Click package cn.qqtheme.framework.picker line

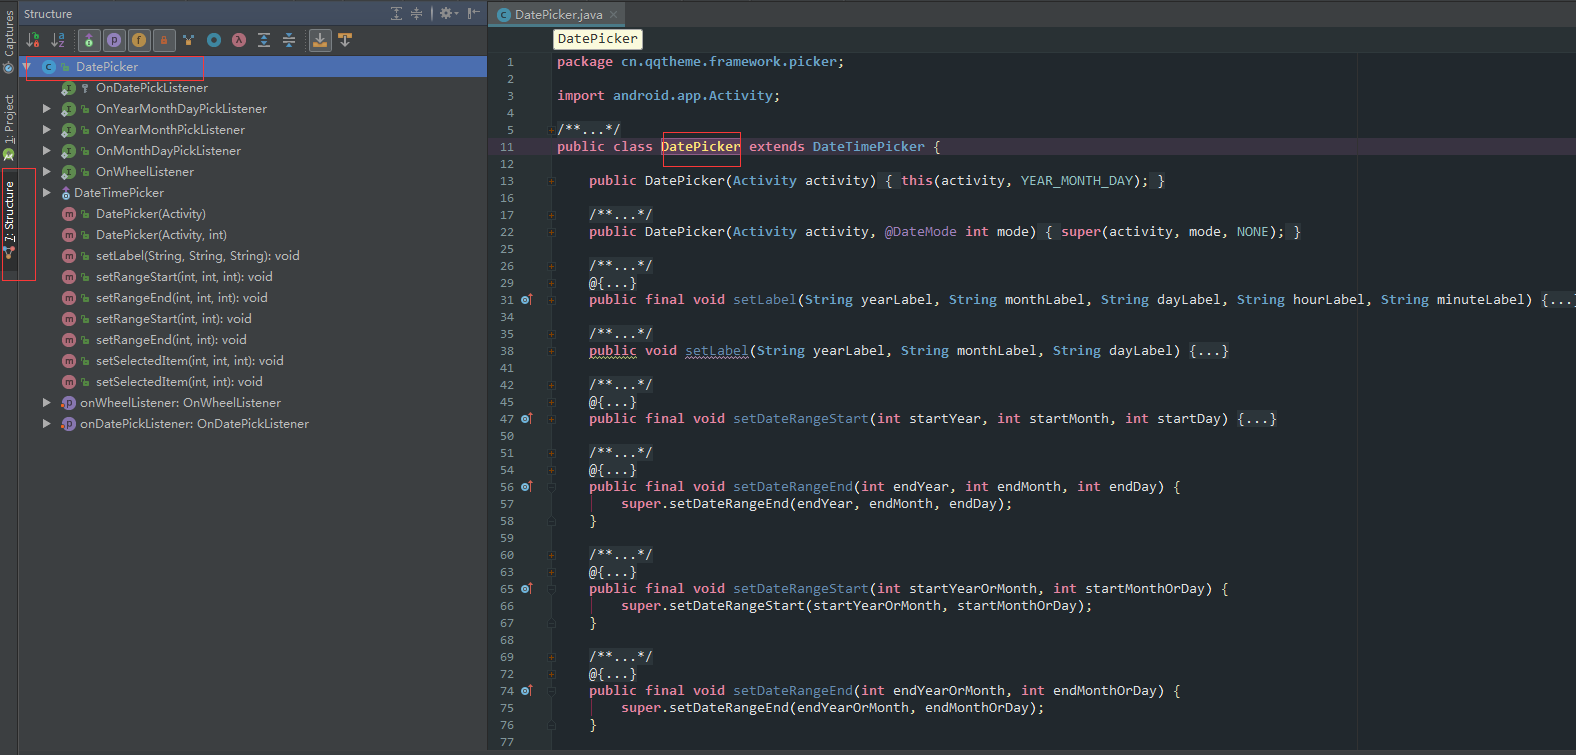(x=700, y=62)
